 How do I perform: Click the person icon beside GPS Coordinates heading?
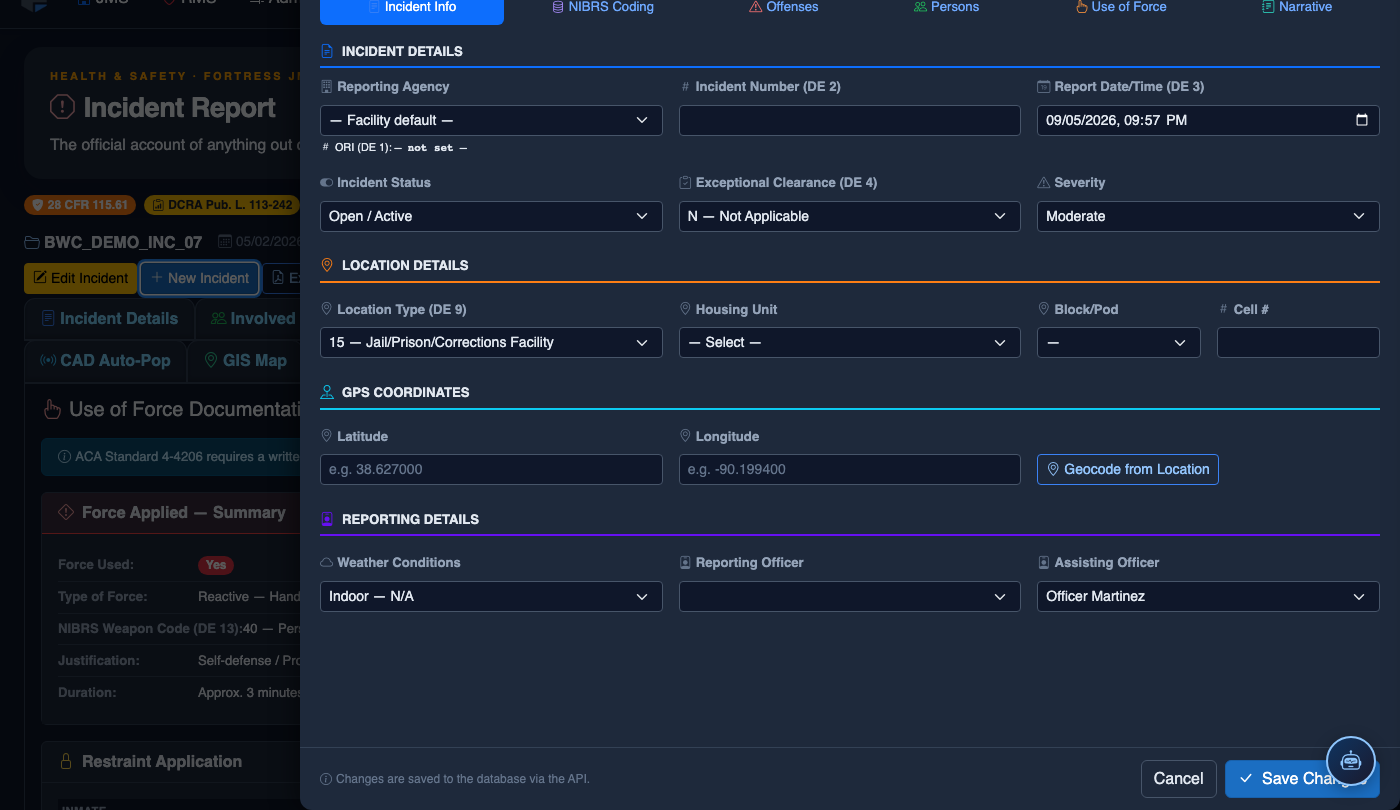tap(327, 392)
